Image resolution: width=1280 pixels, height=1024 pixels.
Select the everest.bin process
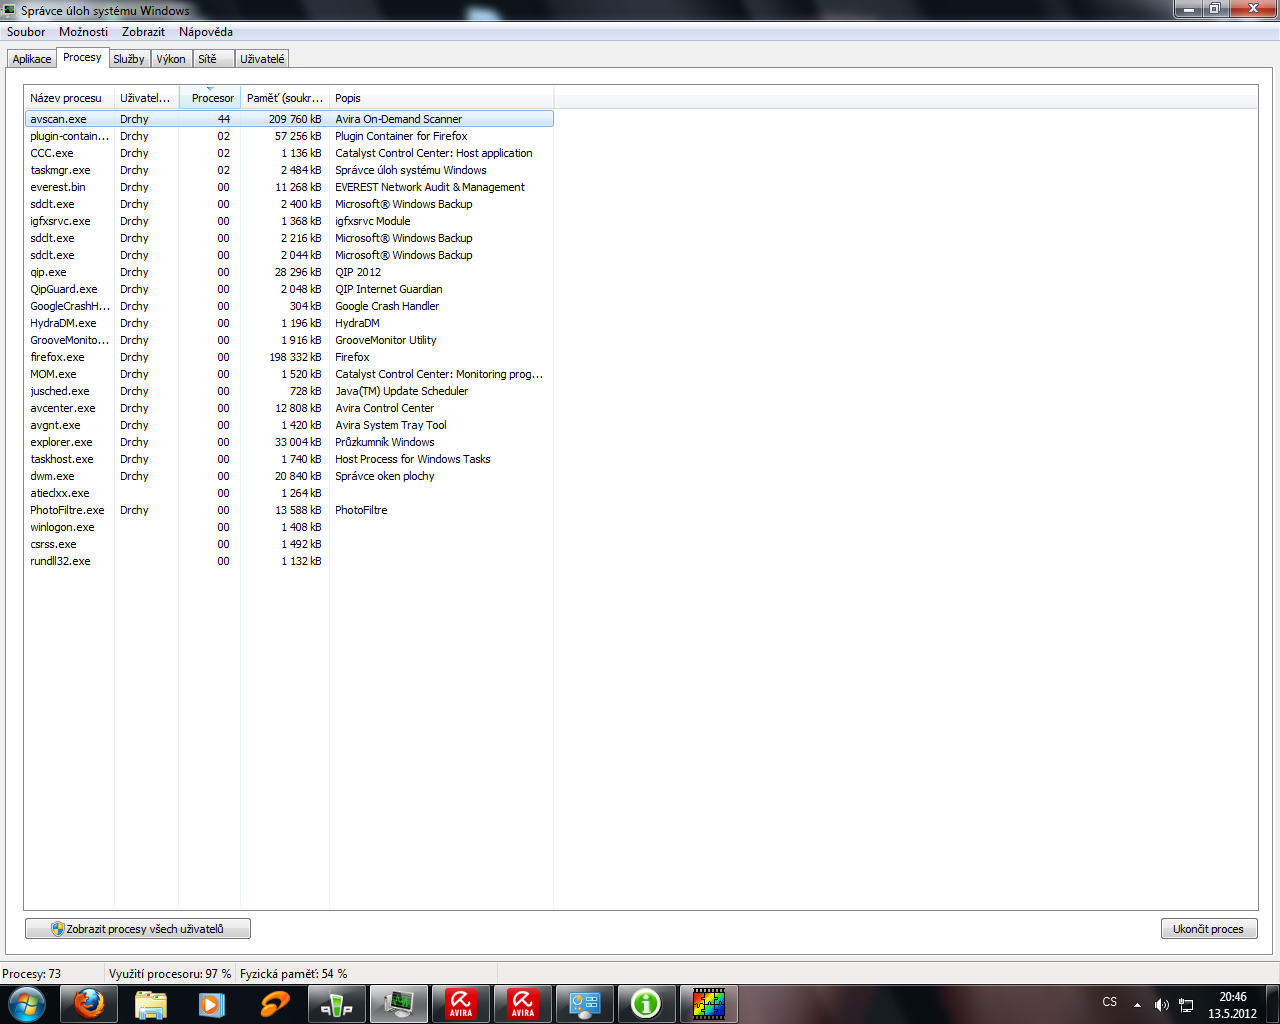pyautogui.click(x=289, y=187)
